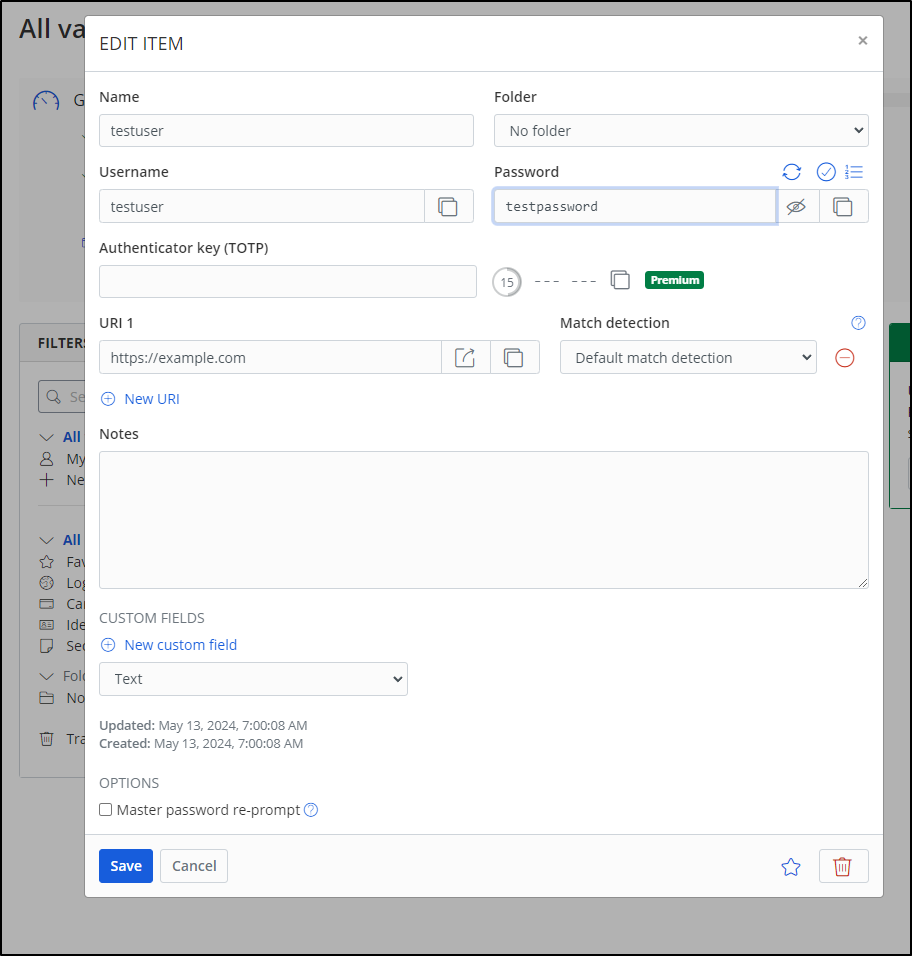
Task: Toggle favorite star icon
Action: (x=791, y=866)
